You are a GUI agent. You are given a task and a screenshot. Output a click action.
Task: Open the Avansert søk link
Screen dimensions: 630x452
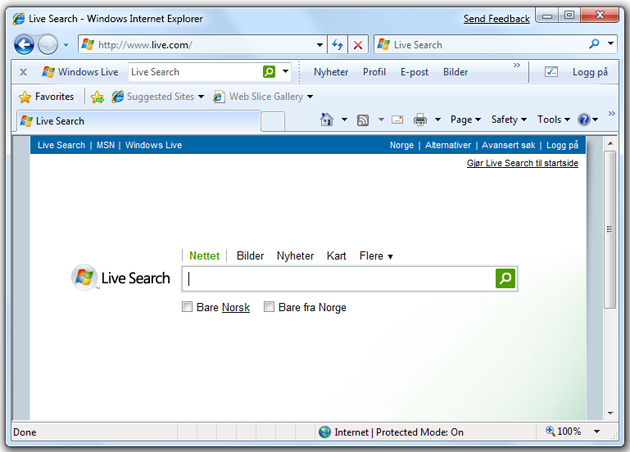coord(508,145)
